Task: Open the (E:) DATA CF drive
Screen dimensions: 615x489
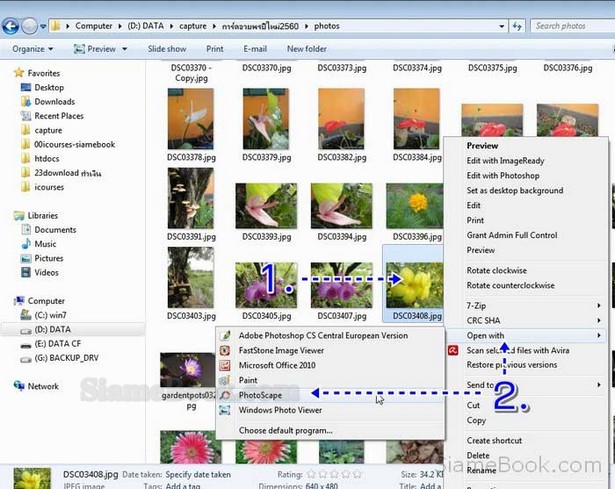Action: (x=57, y=344)
